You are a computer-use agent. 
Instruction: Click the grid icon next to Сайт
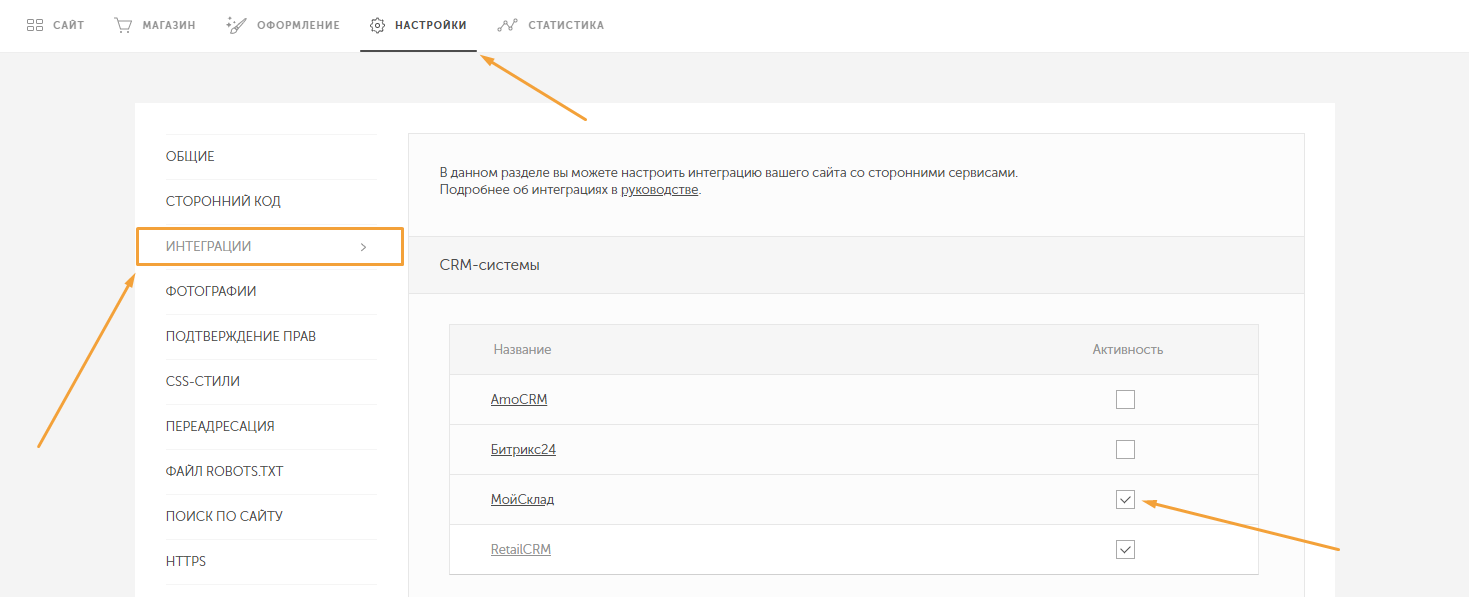tap(35, 25)
